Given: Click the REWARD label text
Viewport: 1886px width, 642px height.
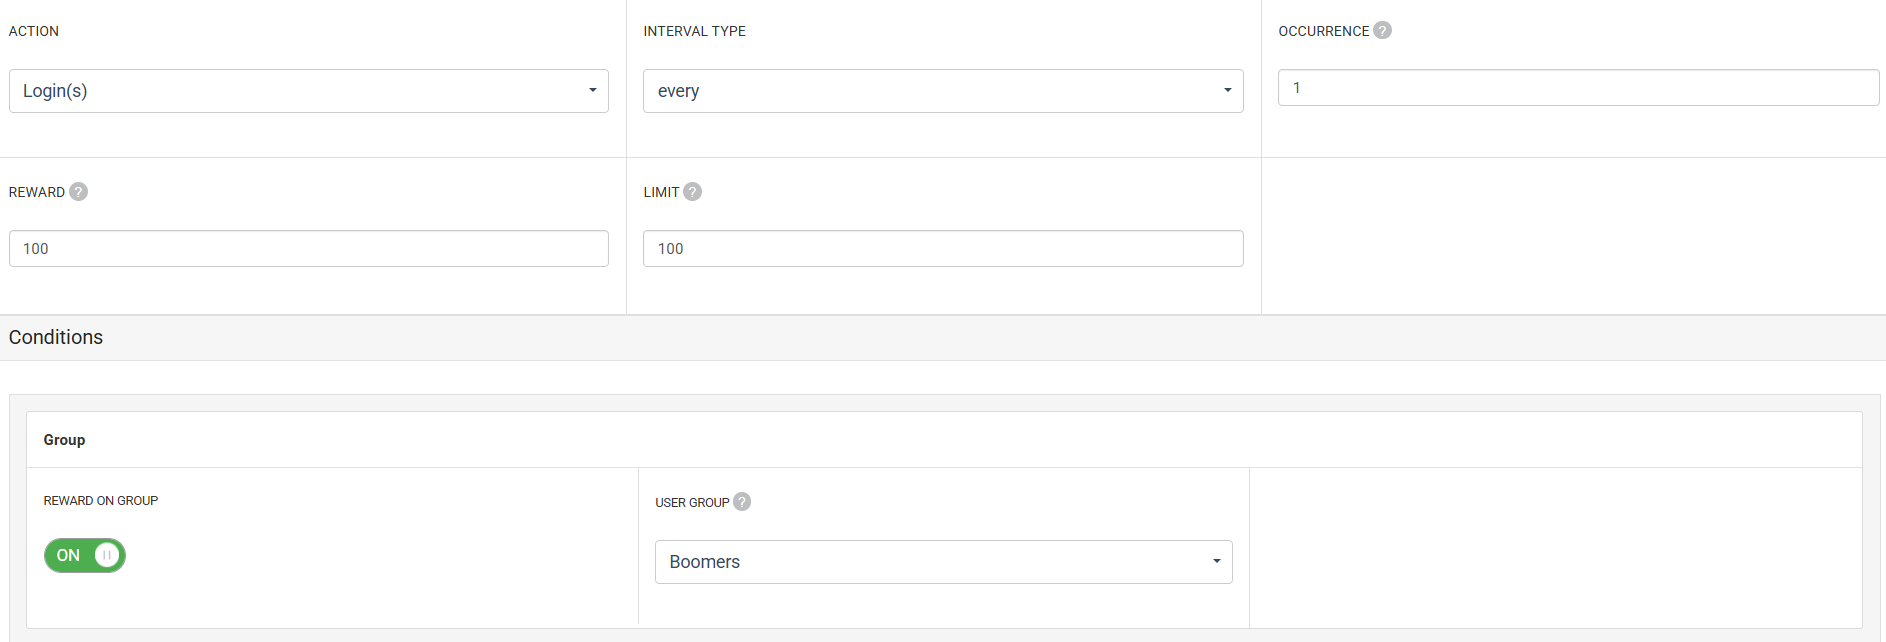Looking at the screenshot, I should tap(37, 192).
